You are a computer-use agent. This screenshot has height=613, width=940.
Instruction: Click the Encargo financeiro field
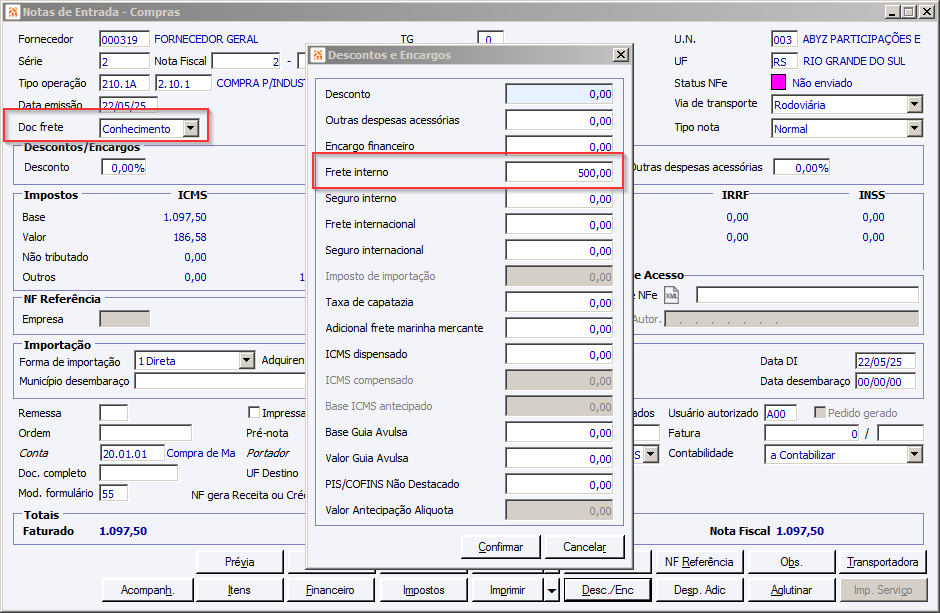click(x=559, y=146)
